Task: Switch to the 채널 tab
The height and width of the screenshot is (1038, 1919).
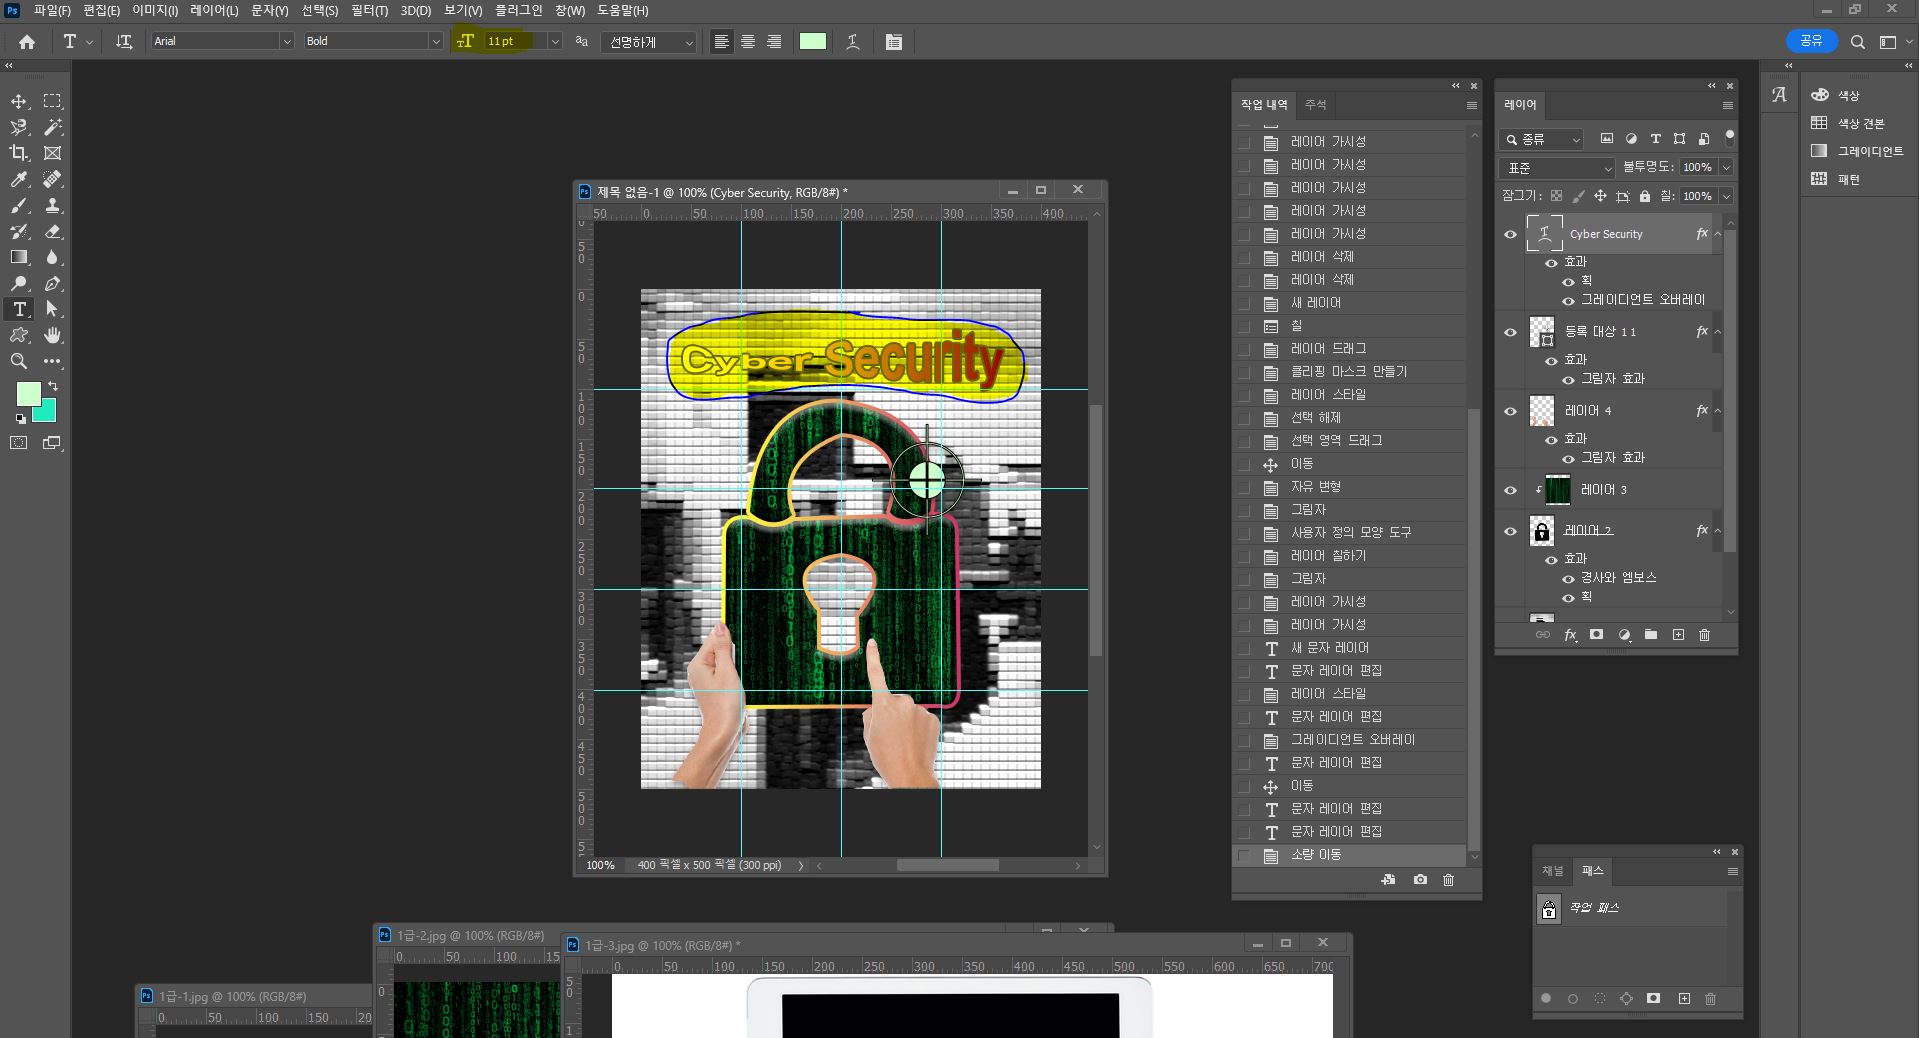Action: click(x=1552, y=871)
